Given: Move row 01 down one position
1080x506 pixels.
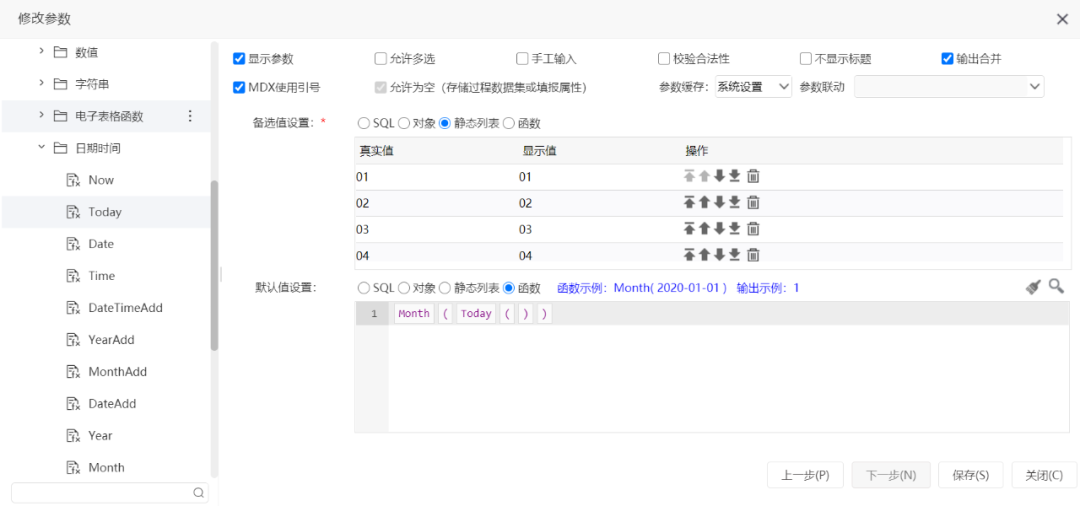Looking at the screenshot, I should (720, 176).
